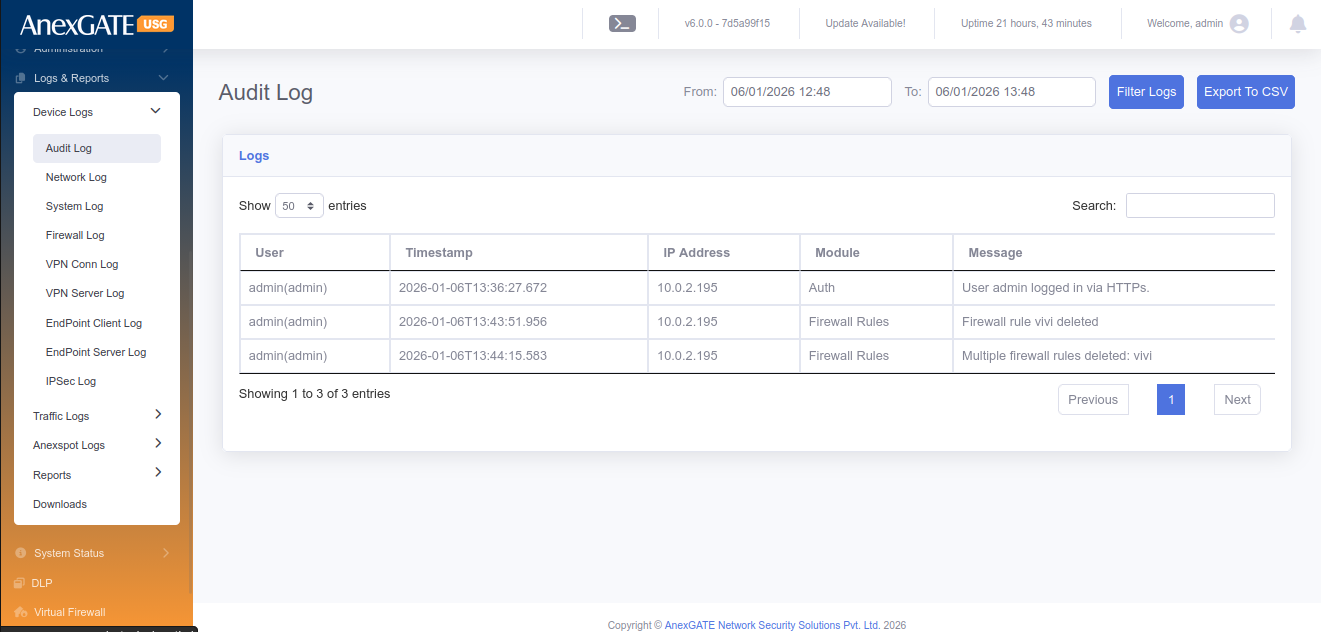The width and height of the screenshot is (1321, 632).
Task: Select the DLP sidebar icon
Action: 20,583
